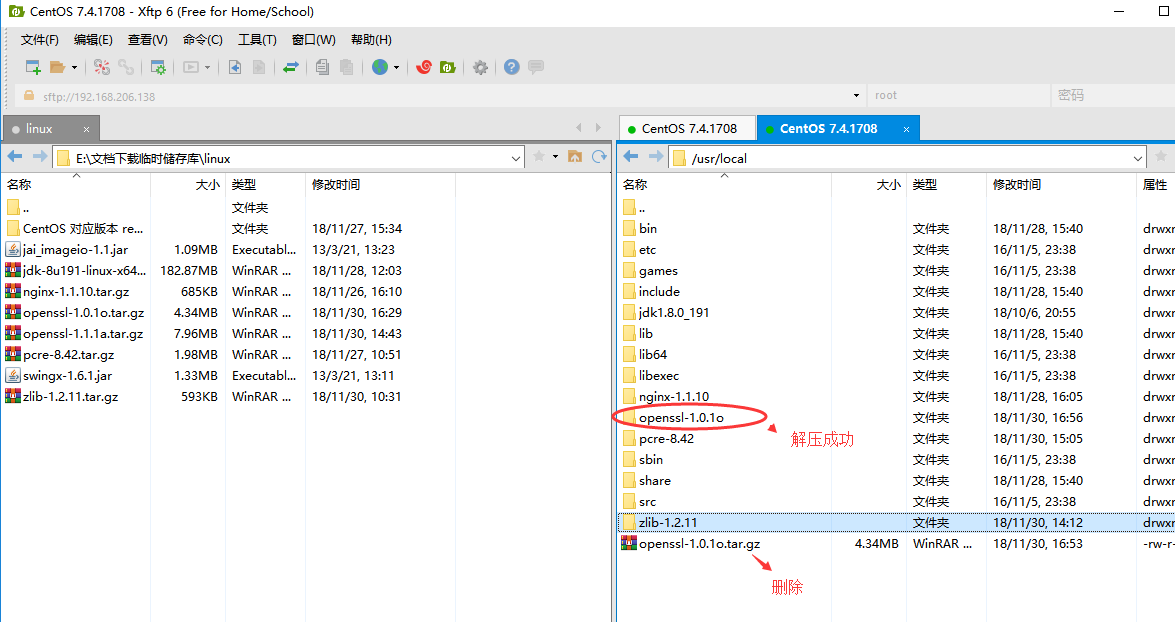Expand the terminal icon dropdown arrow
The image size is (1175, 622).
[x=208, y=67]
